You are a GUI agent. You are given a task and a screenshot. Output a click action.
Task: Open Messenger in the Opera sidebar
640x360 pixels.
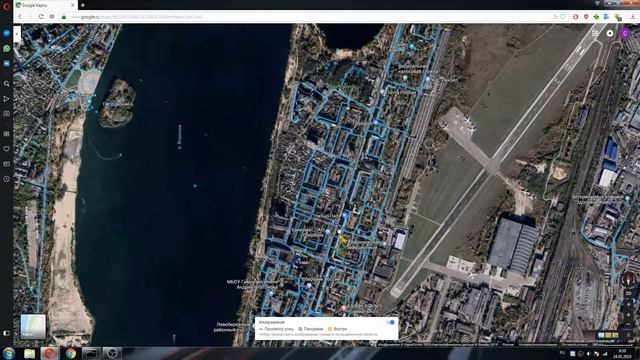click(x=7, y=33)
